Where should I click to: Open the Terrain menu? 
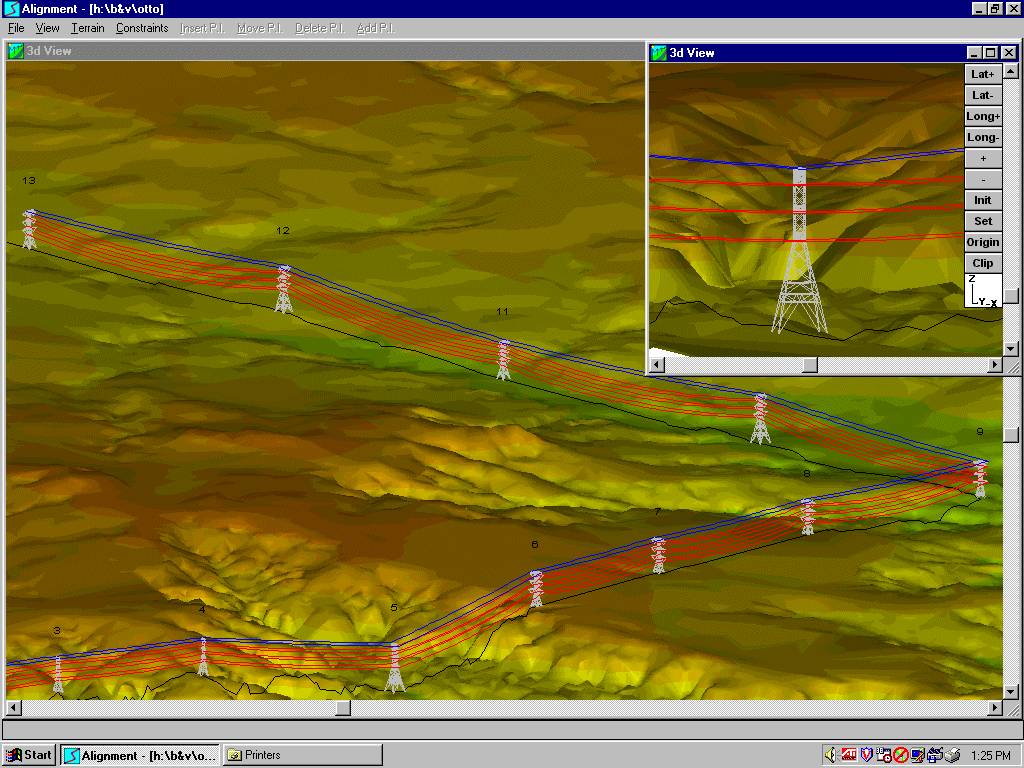pos(87,28)
